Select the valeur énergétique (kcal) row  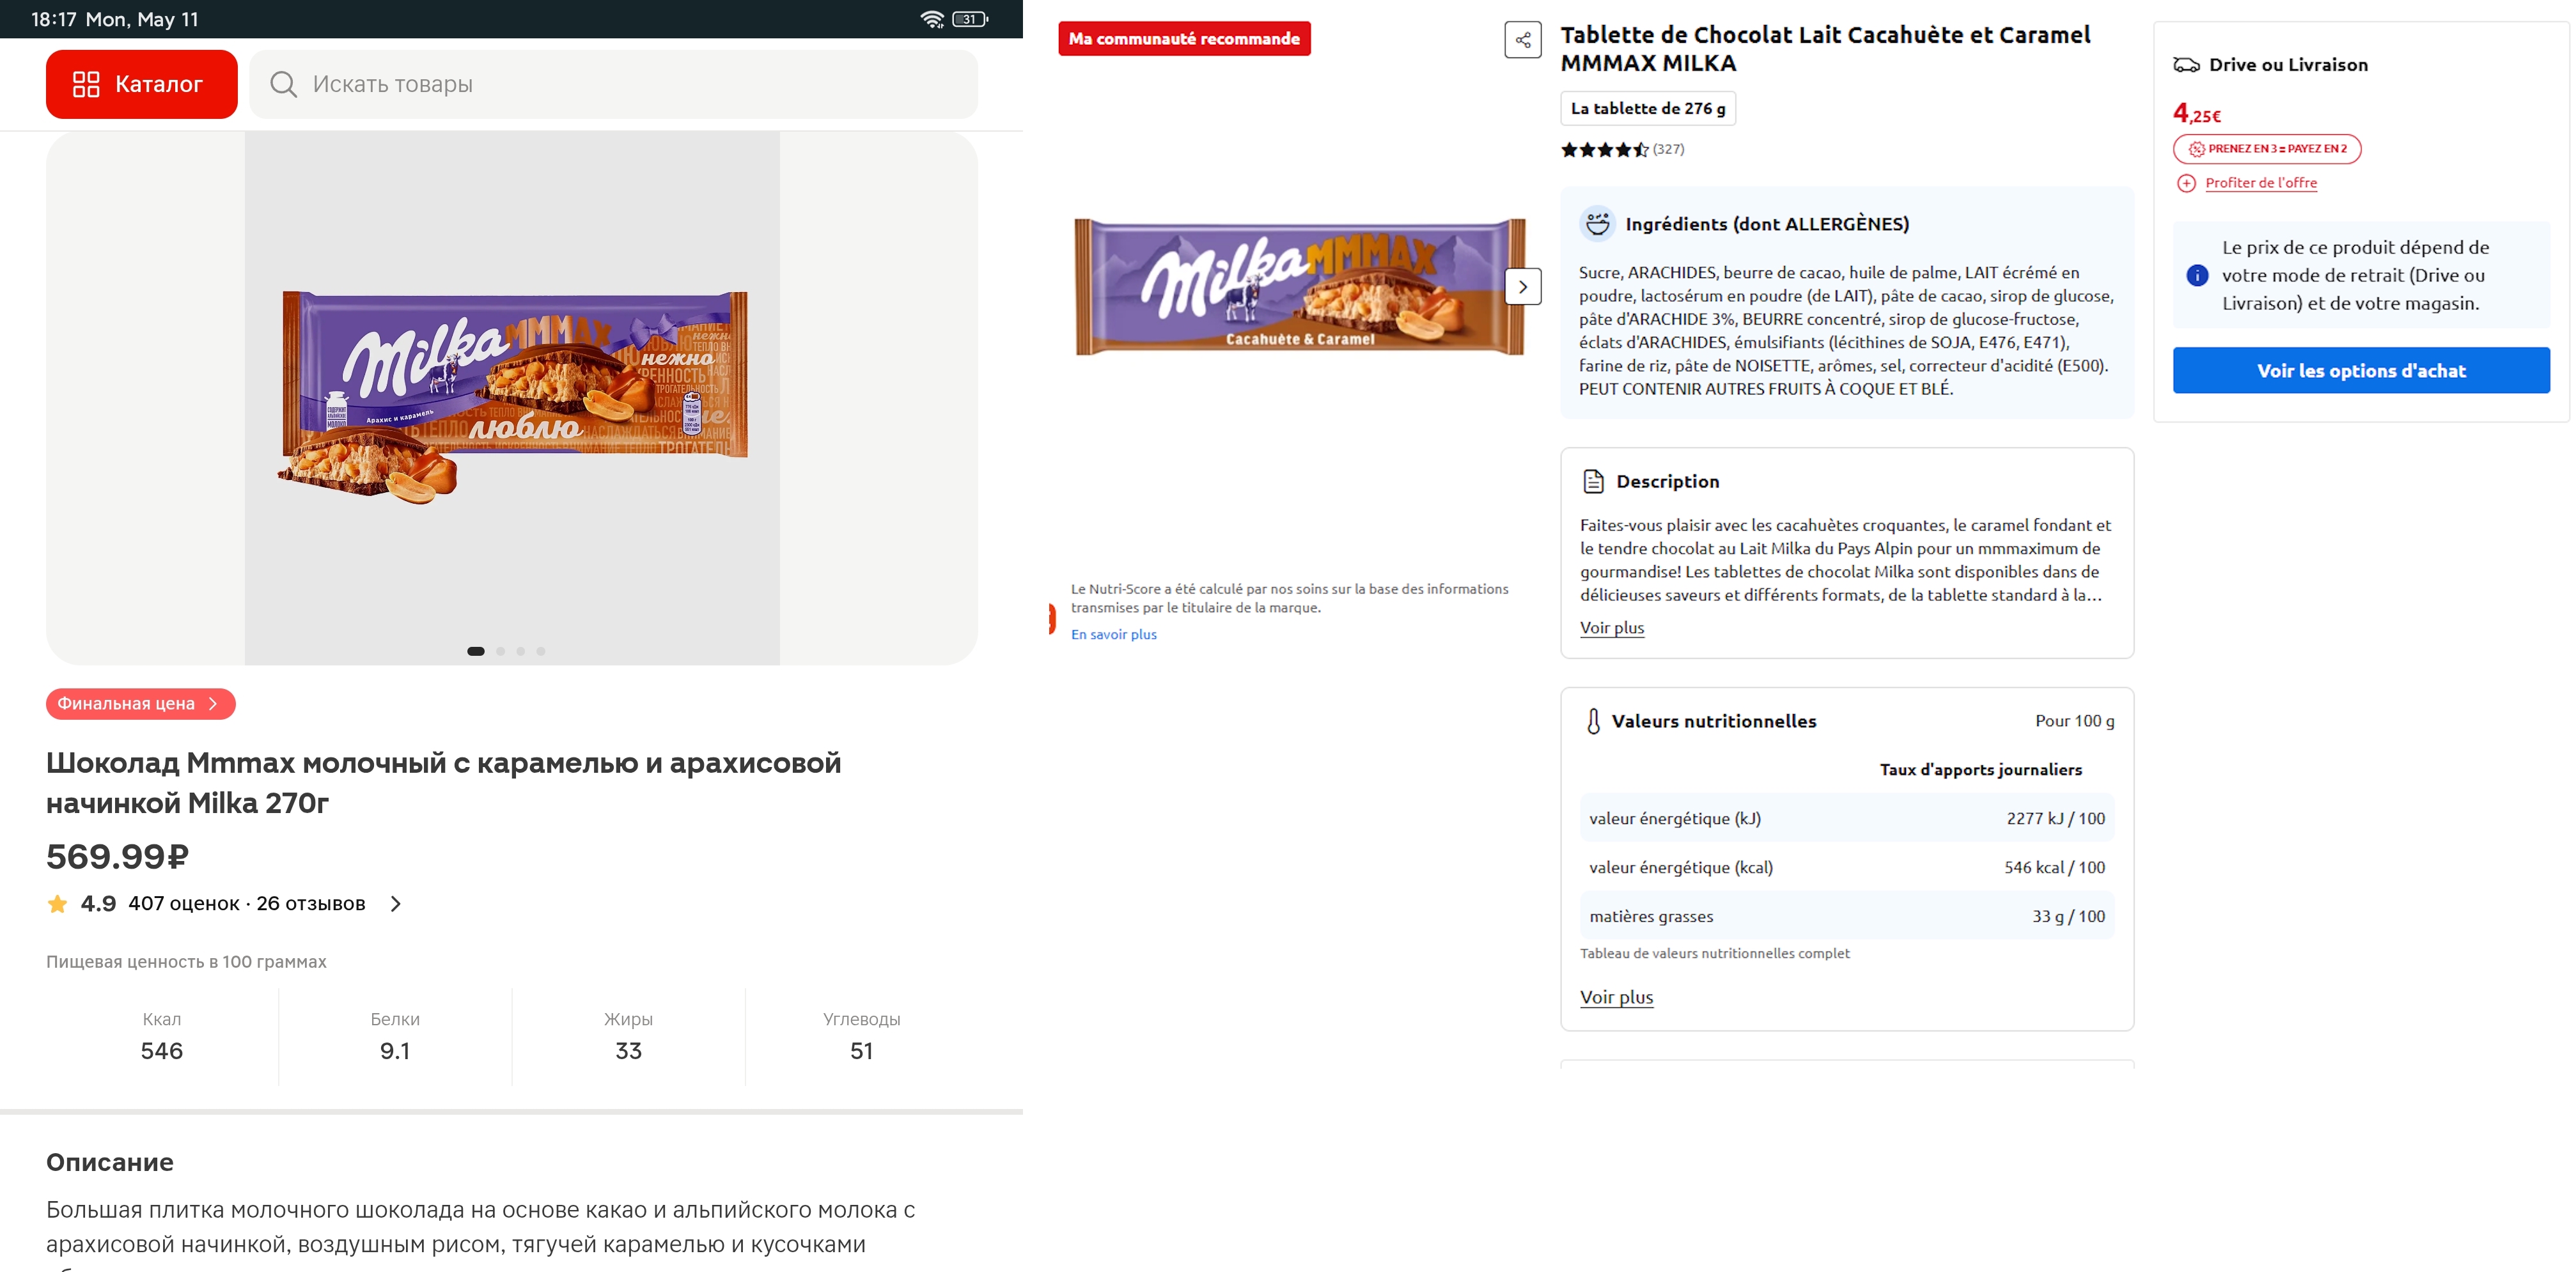point(1847,867)
